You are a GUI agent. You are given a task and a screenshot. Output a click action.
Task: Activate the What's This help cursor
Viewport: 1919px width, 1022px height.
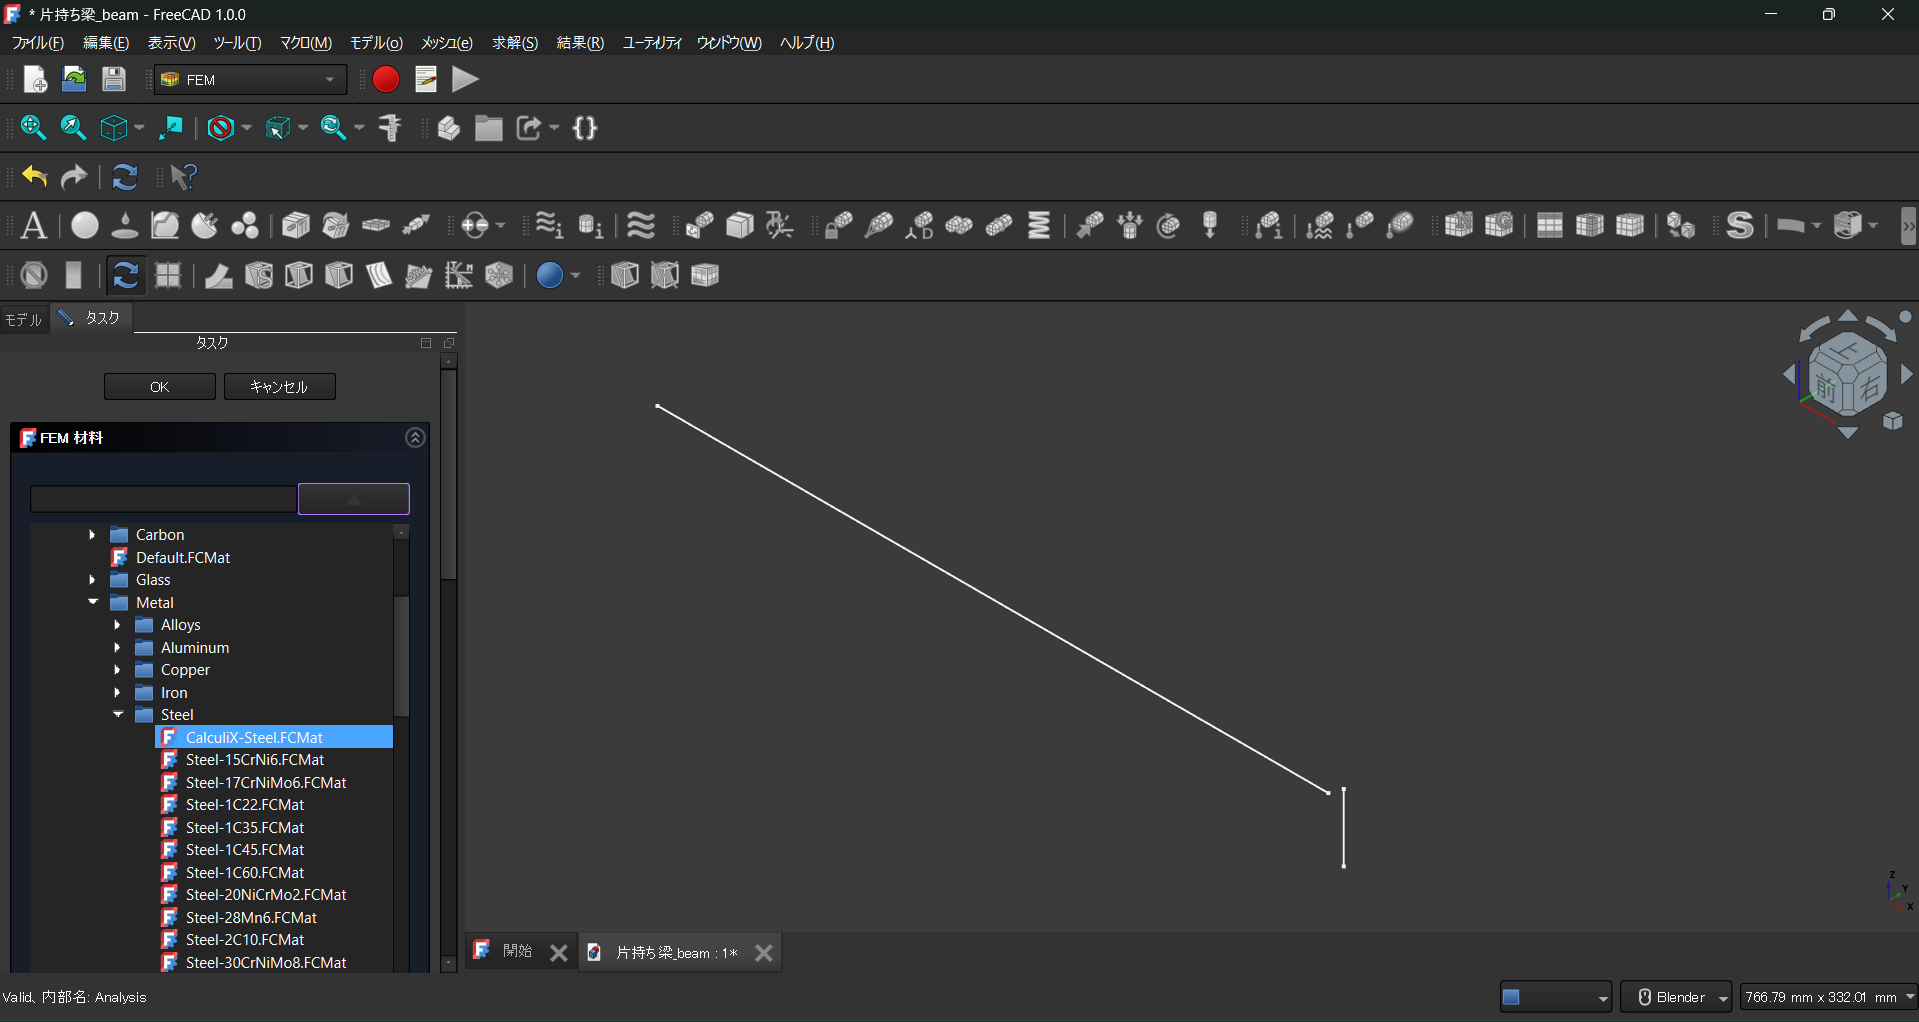(x=184, y=177)
